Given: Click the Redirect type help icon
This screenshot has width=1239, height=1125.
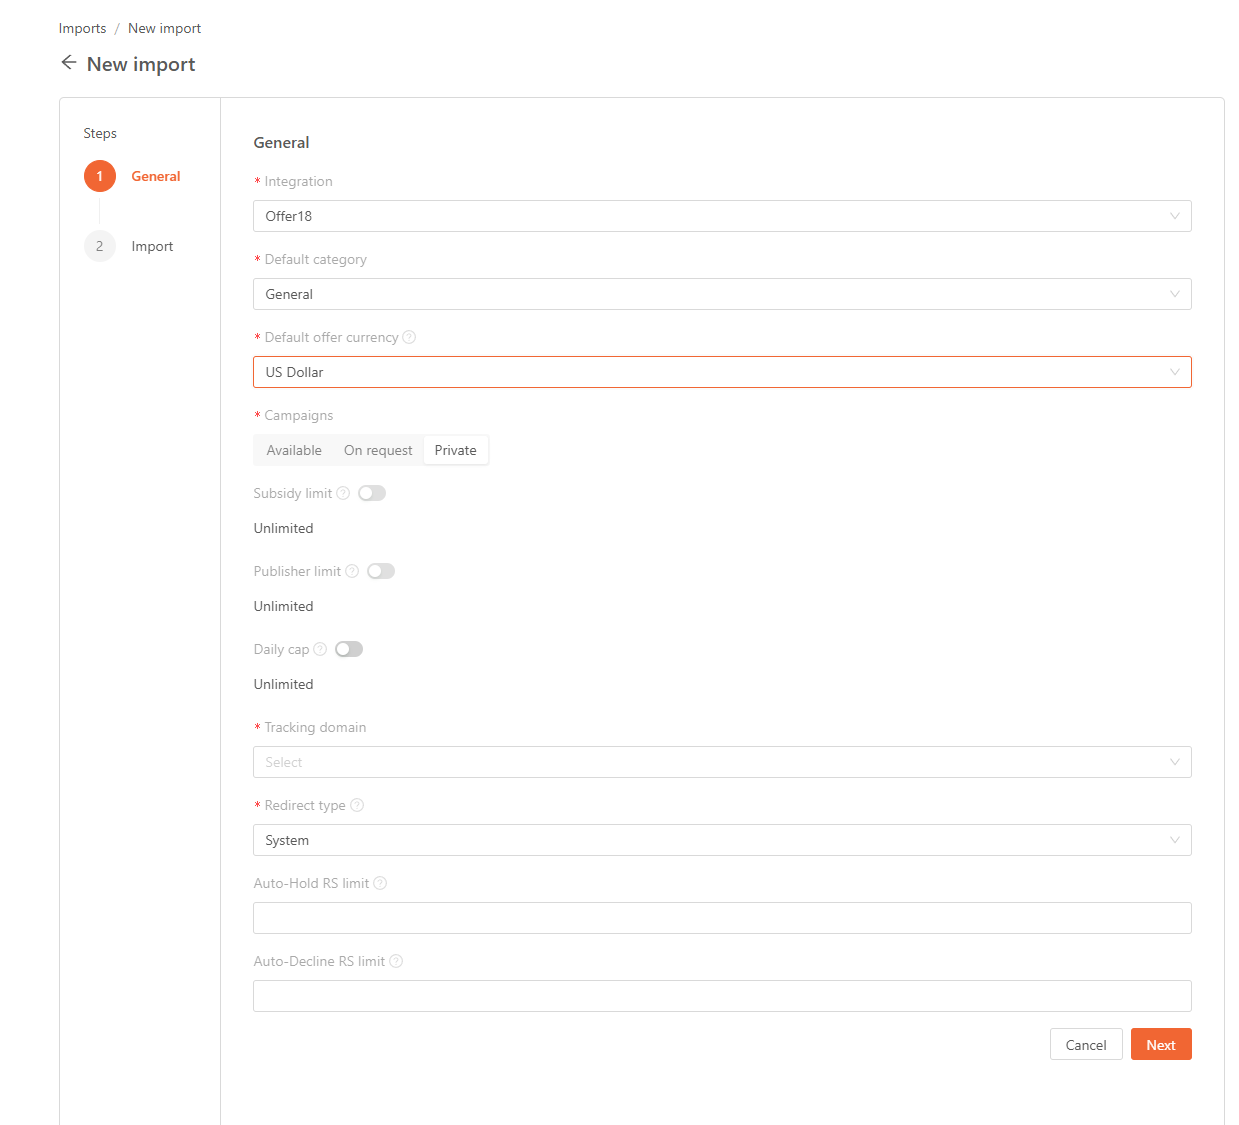Looking at the screenshot, I should coord(357,806).
